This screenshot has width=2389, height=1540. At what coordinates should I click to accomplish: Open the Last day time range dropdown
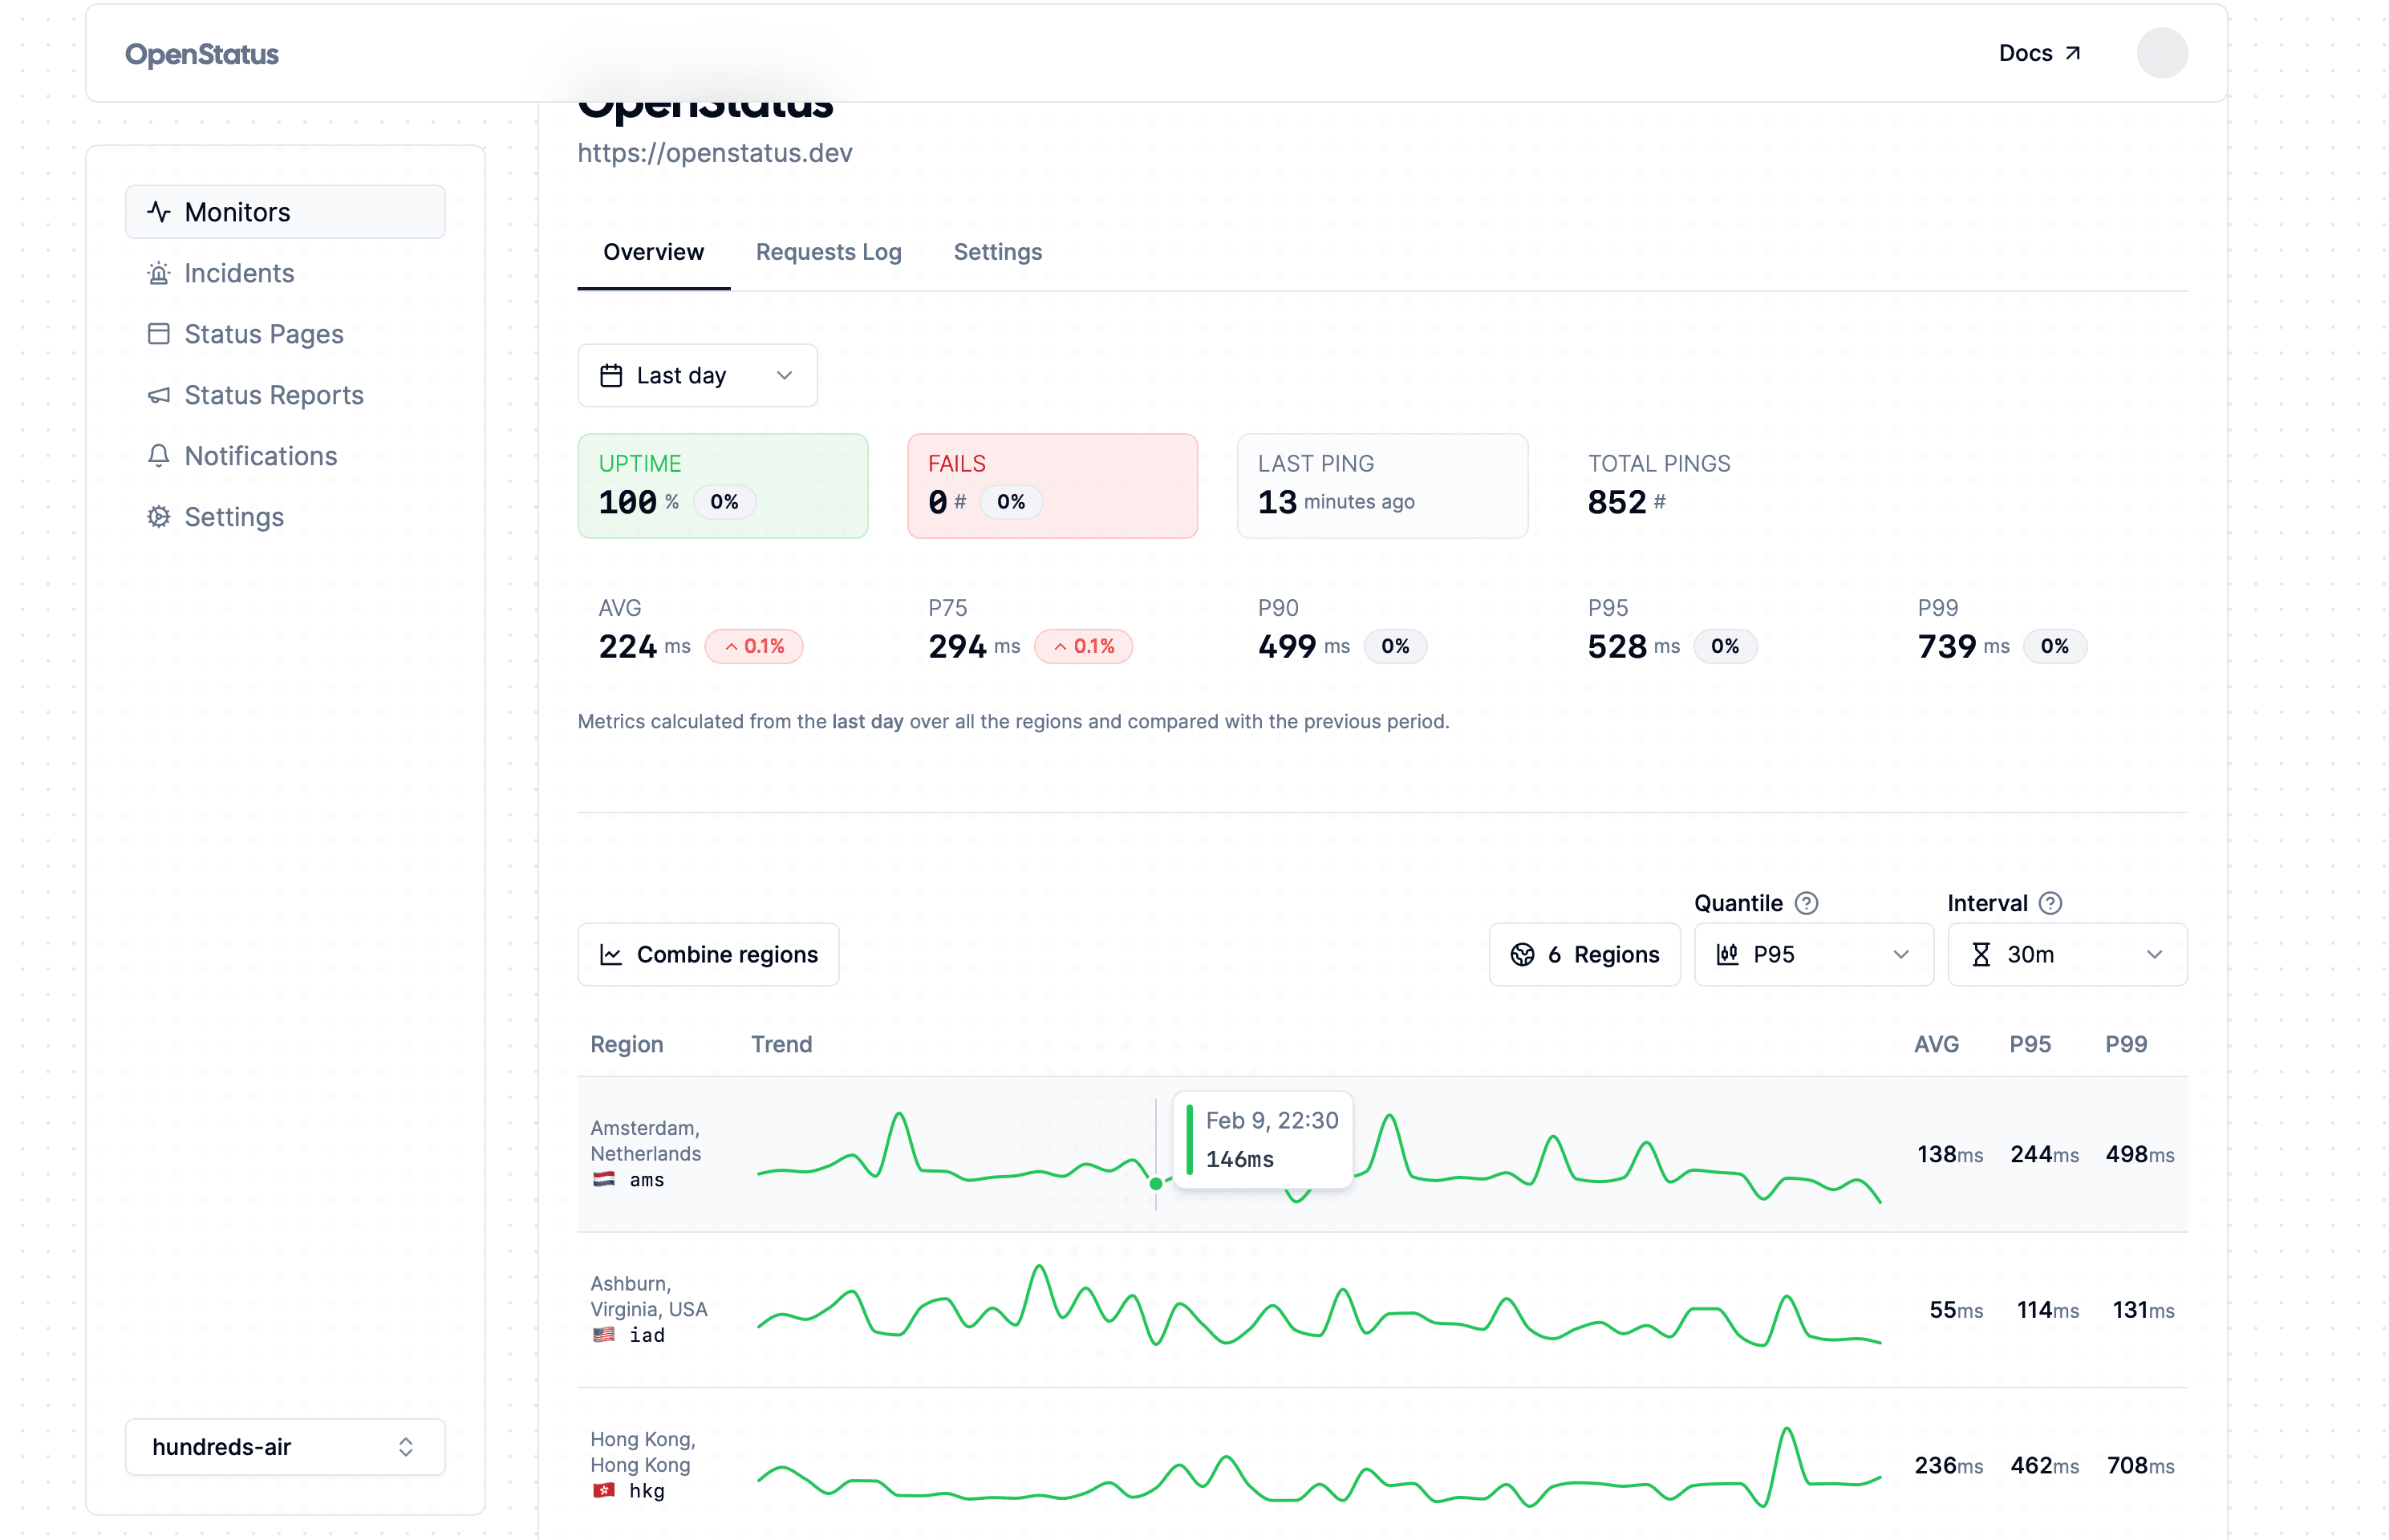[x=697, y=375]
